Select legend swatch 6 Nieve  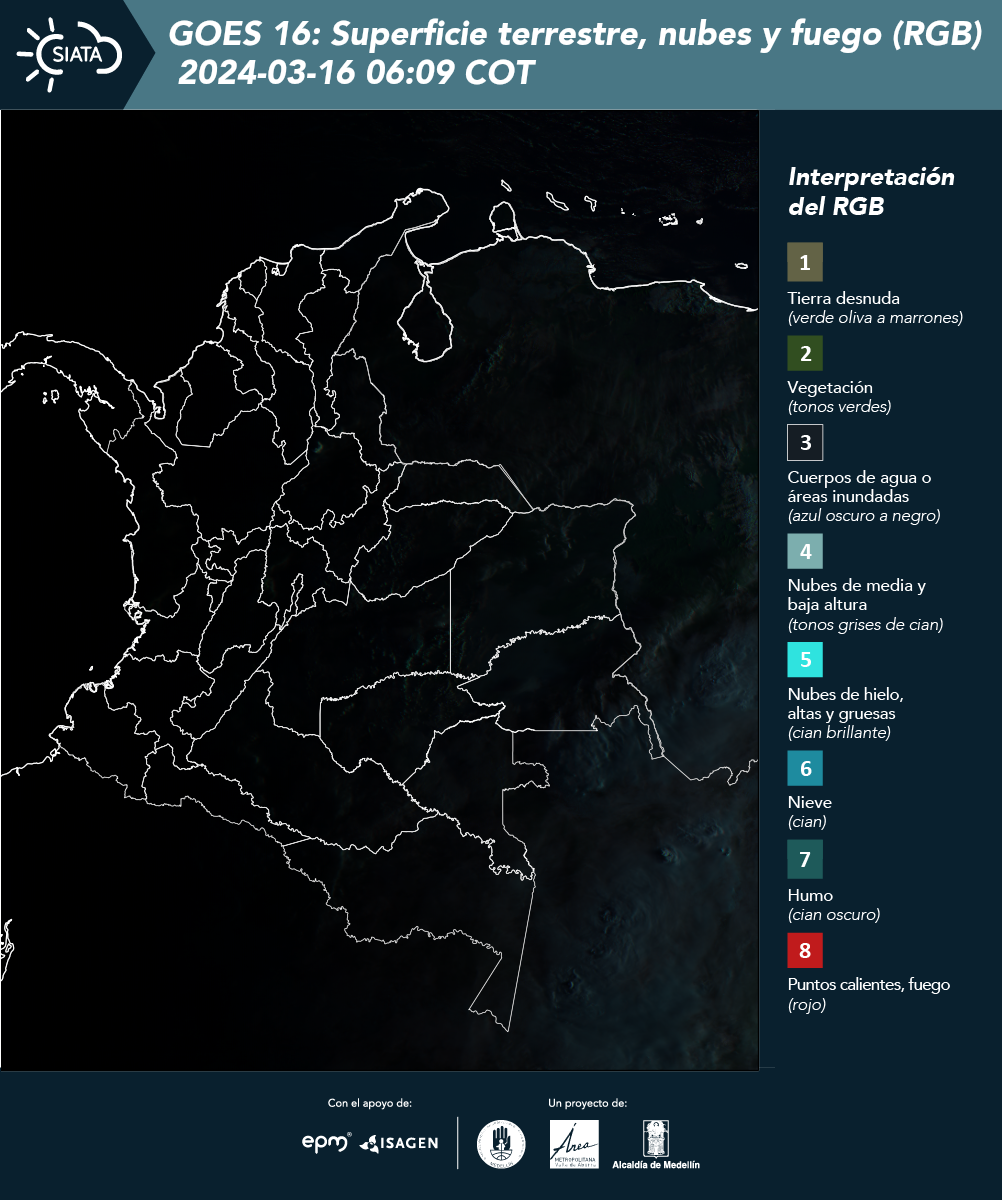coord(805,769)
